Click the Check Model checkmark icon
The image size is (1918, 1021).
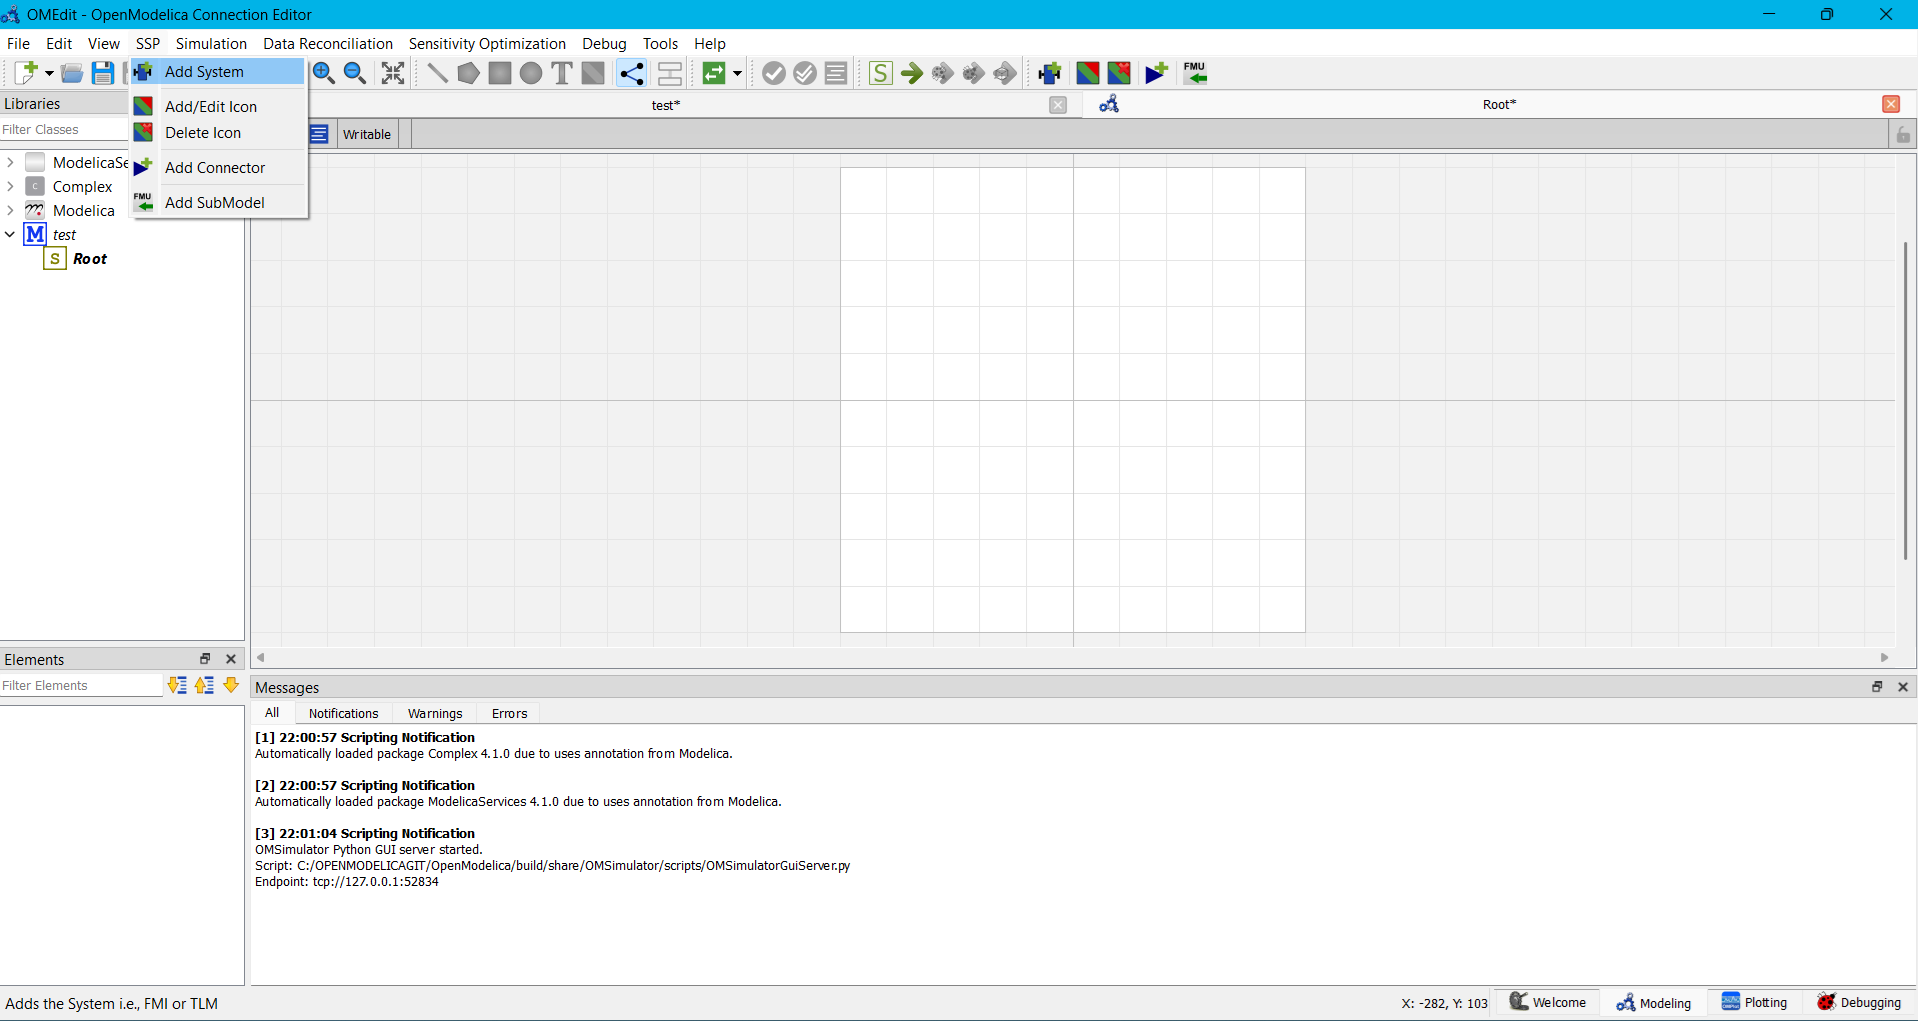[x=774, y=73]
